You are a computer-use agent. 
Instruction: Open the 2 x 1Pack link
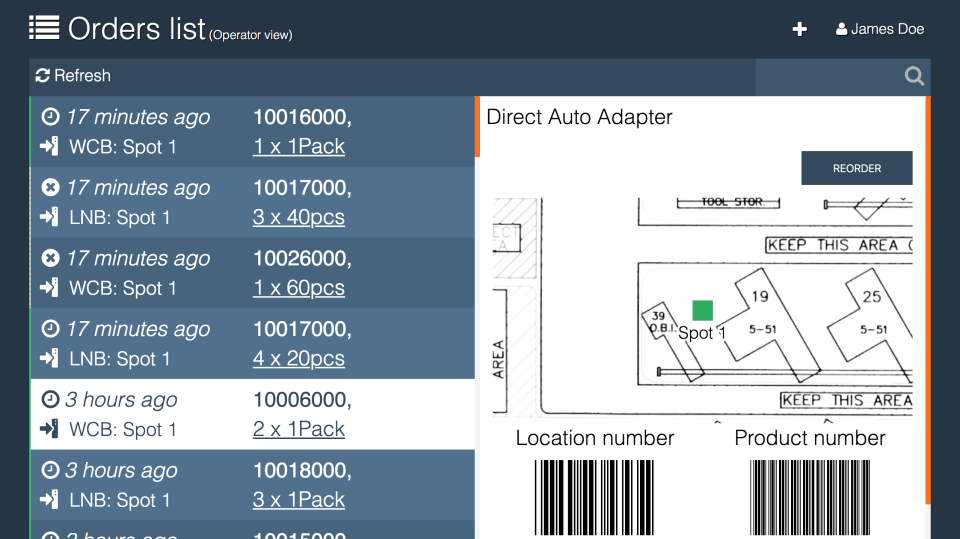tap(299, 429)
